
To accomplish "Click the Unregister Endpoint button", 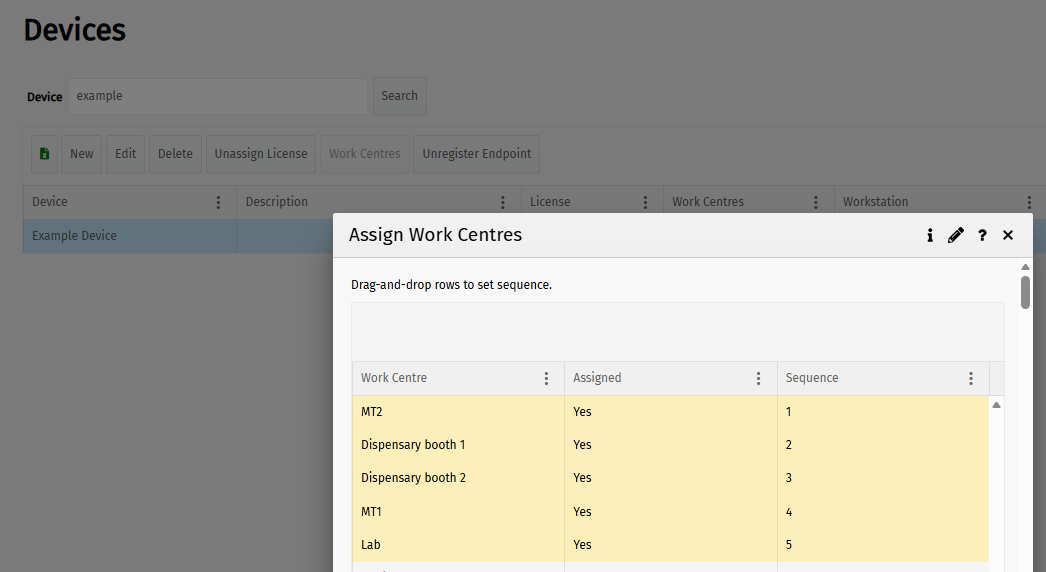I will tap(476, 154).
